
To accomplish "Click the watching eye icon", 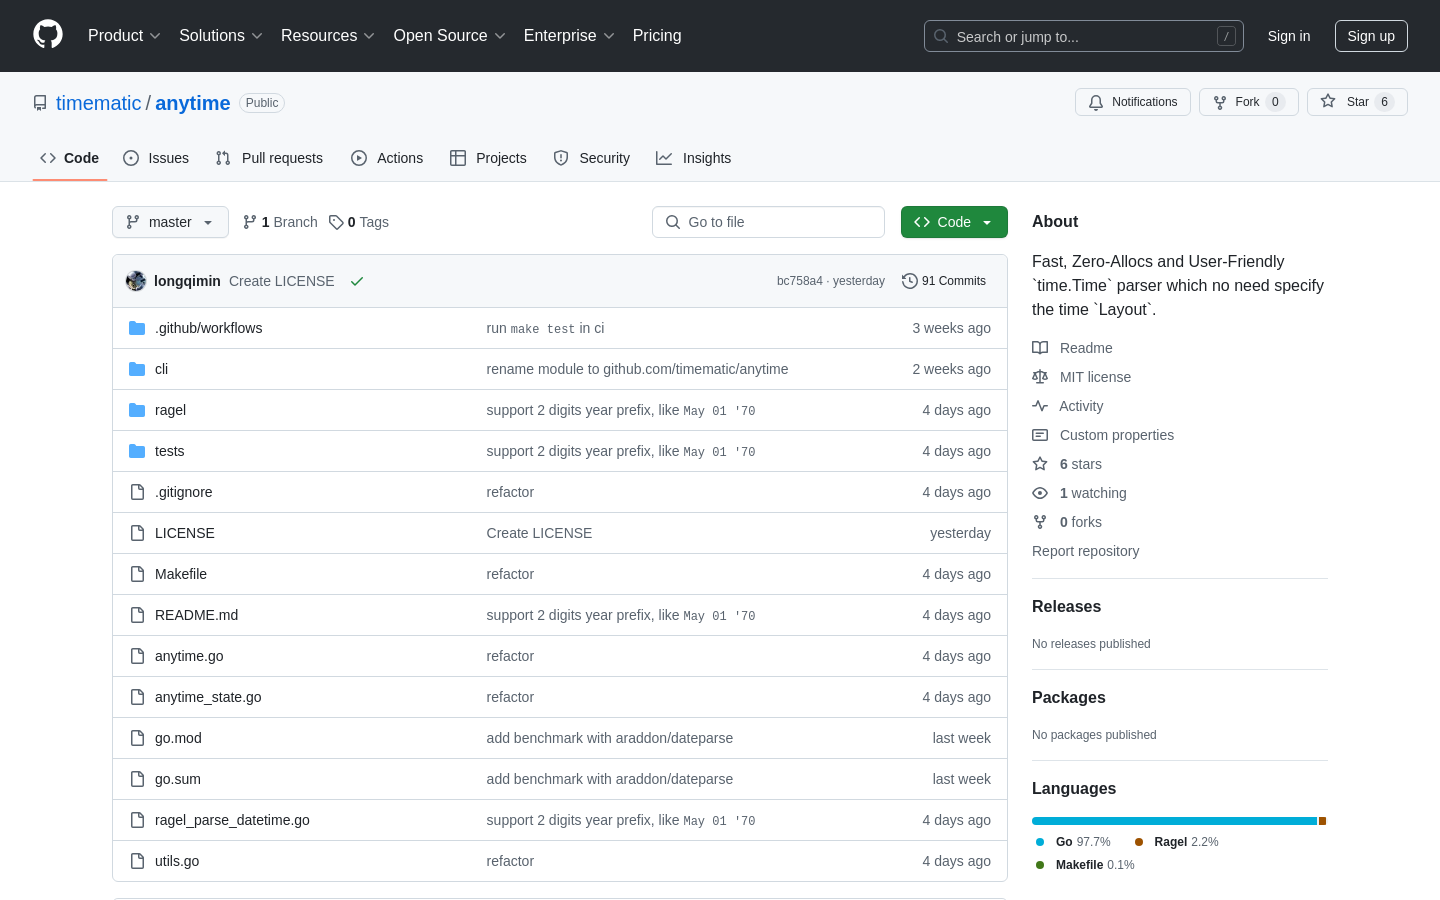I will 1040,493.
